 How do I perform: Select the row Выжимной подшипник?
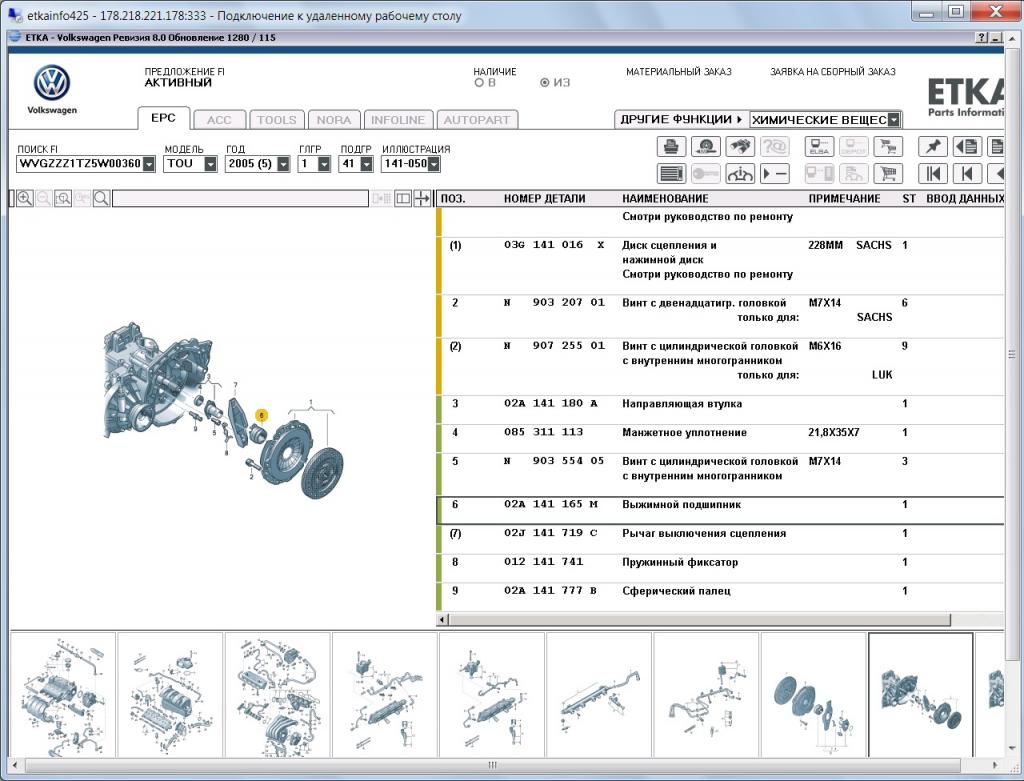[720, 510]
